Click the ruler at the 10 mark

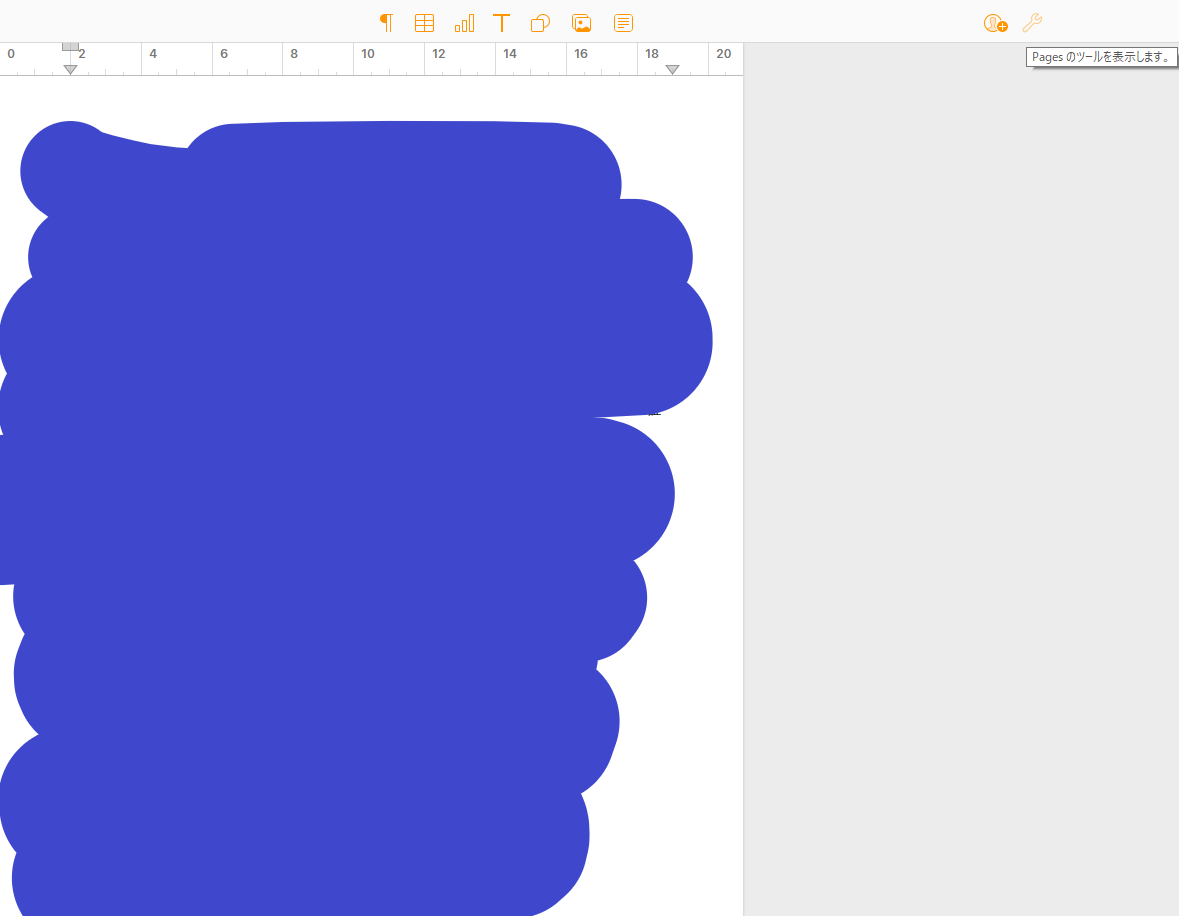[368, 54]
